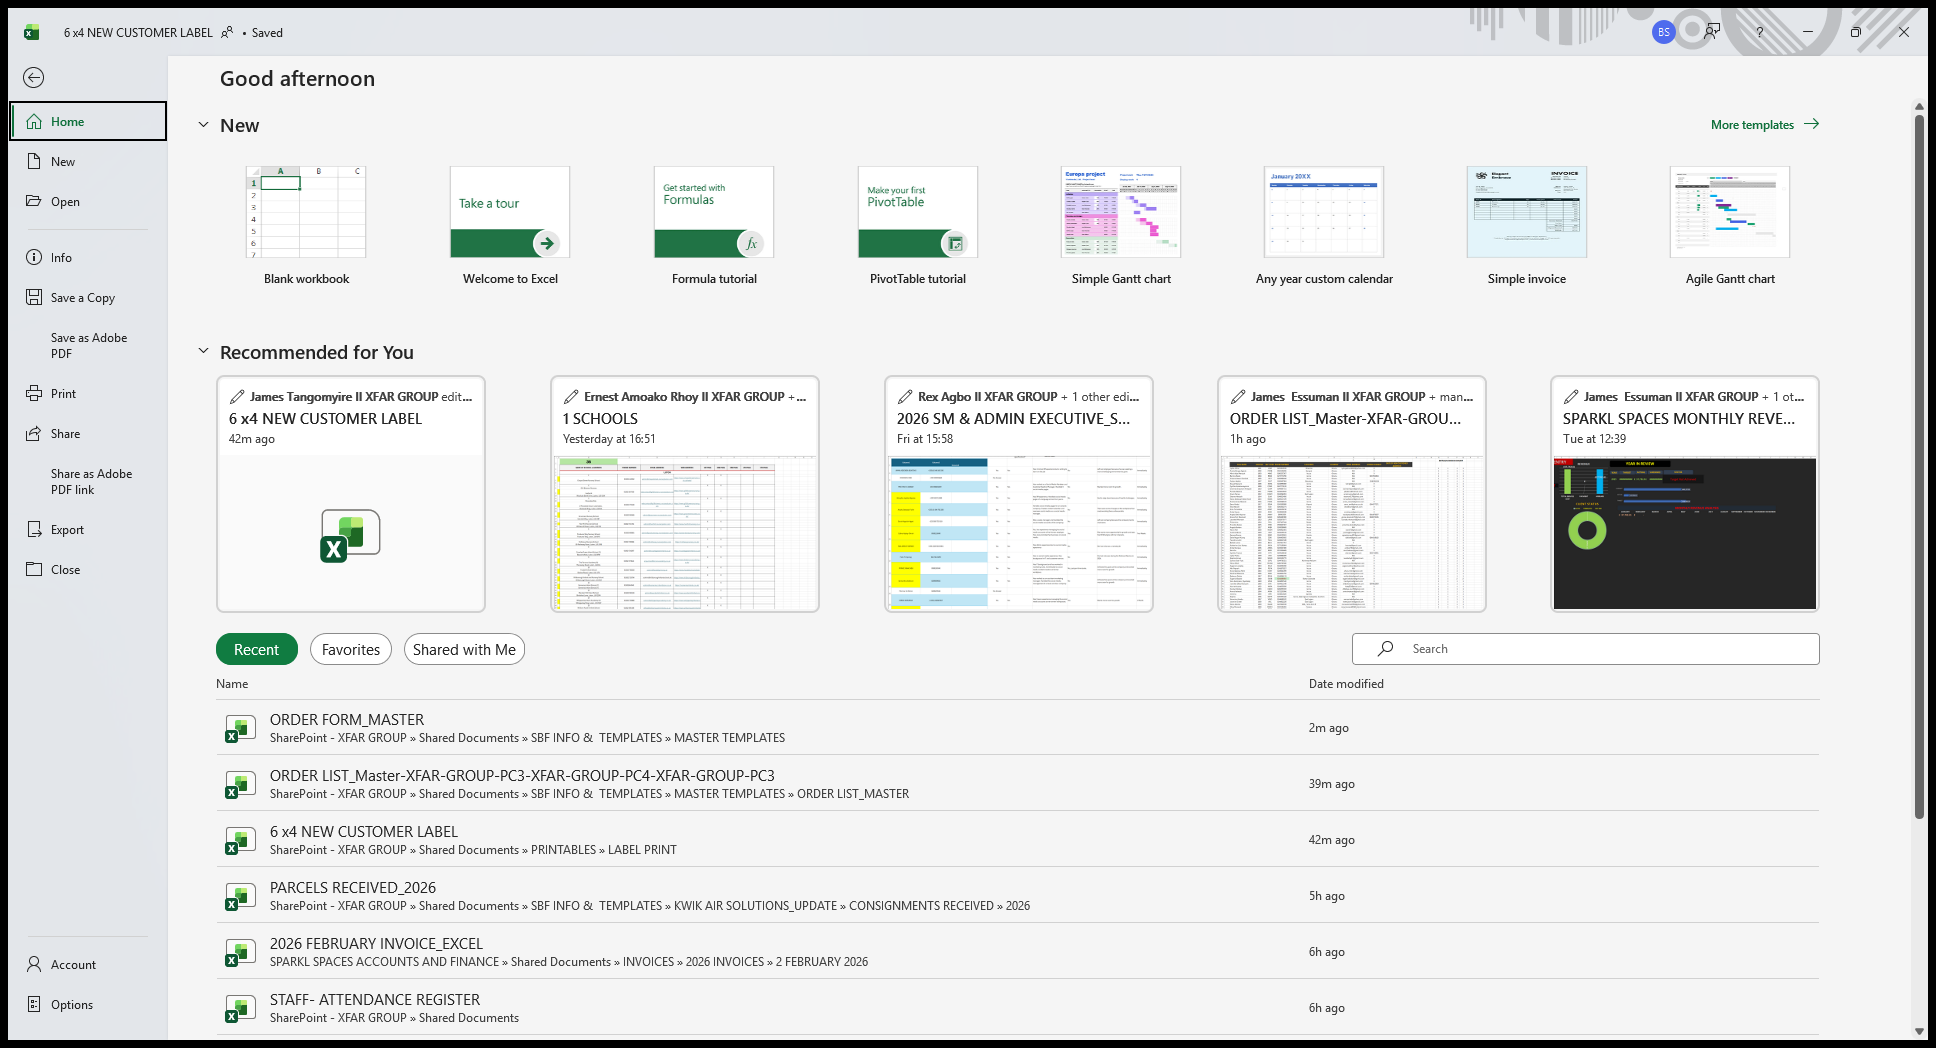The width and height of the screenshot is (1936, 1048).
Task: Collapse the Recommended for You section
Action: (203, 352)
